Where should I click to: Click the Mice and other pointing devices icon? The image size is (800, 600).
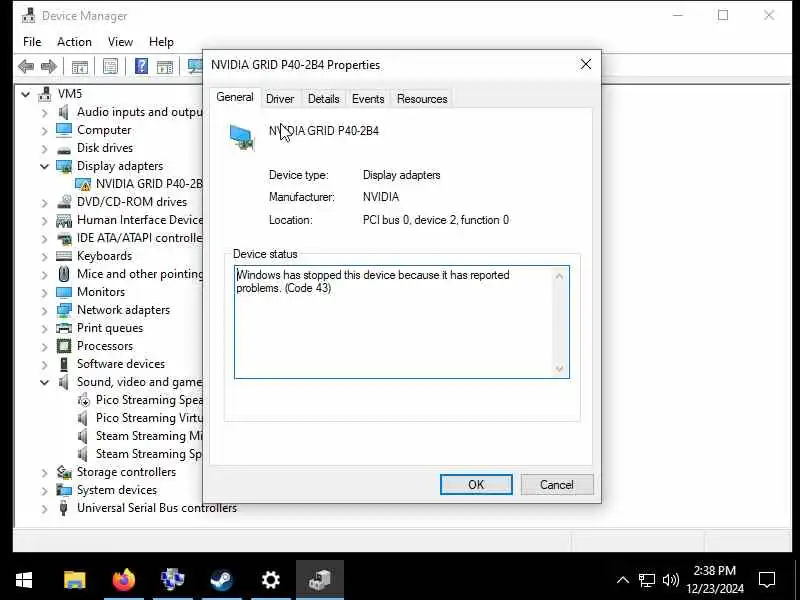tap(64, 274)
